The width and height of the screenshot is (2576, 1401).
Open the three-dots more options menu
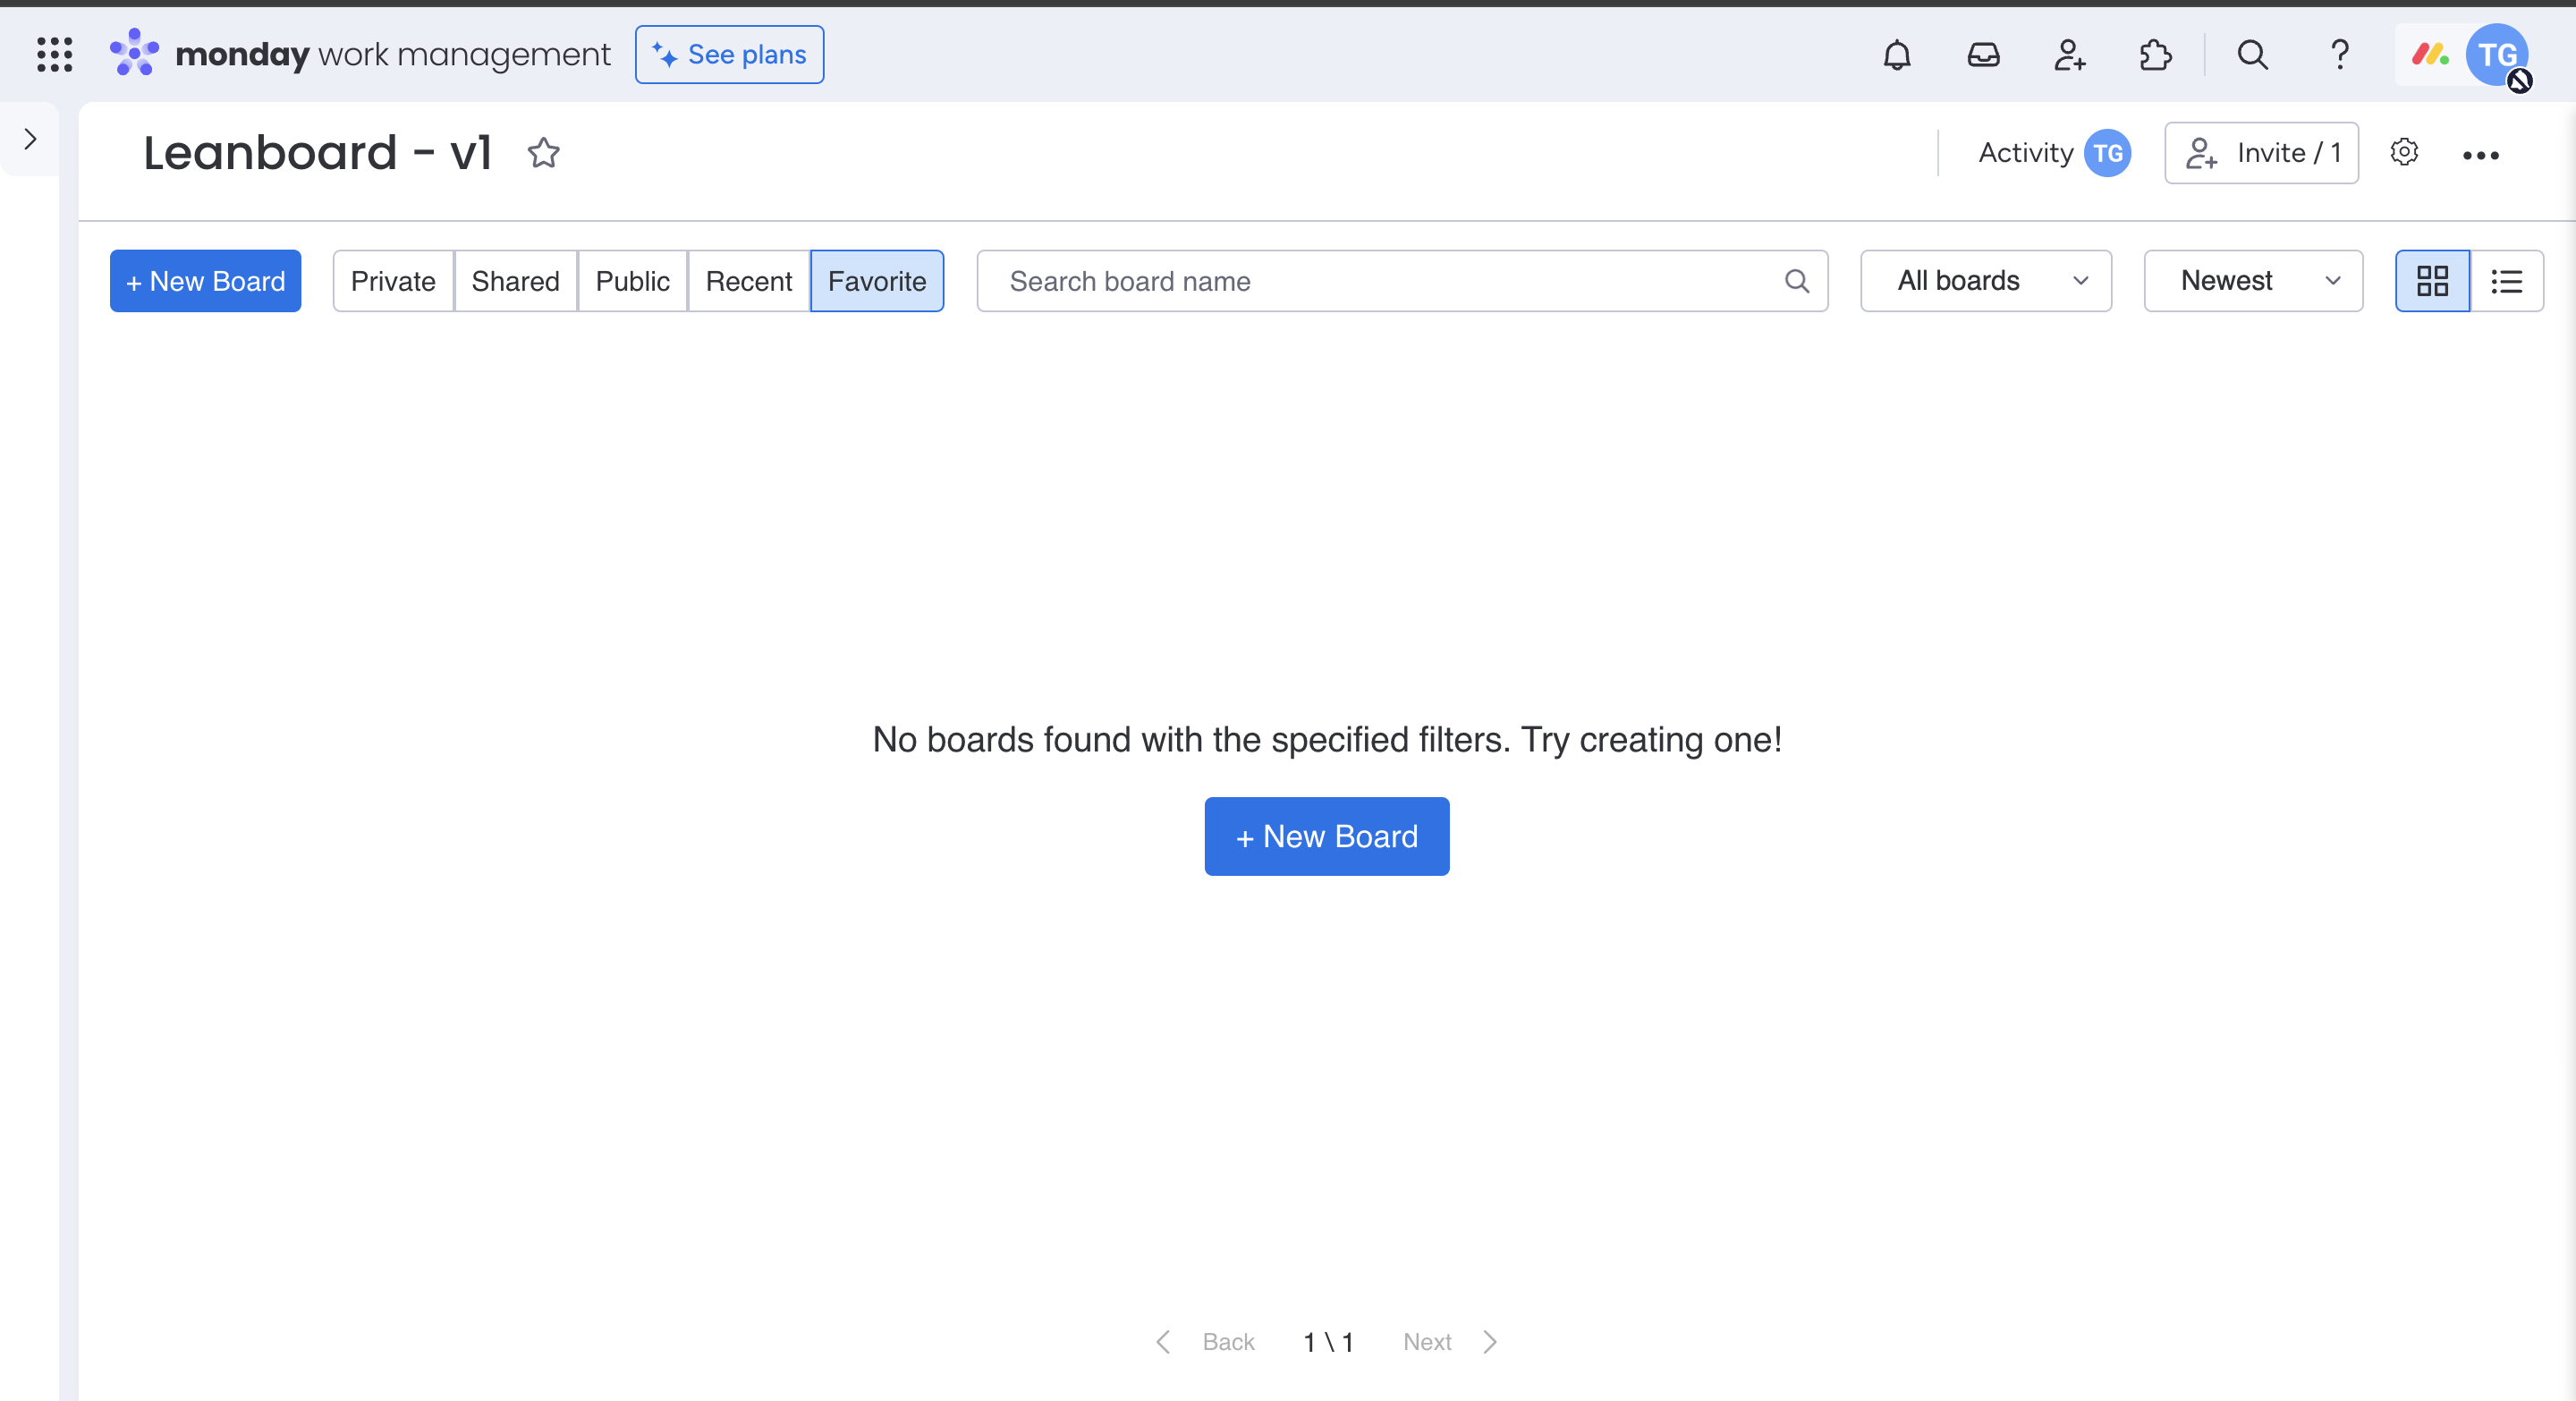(x=2480, y=155)
